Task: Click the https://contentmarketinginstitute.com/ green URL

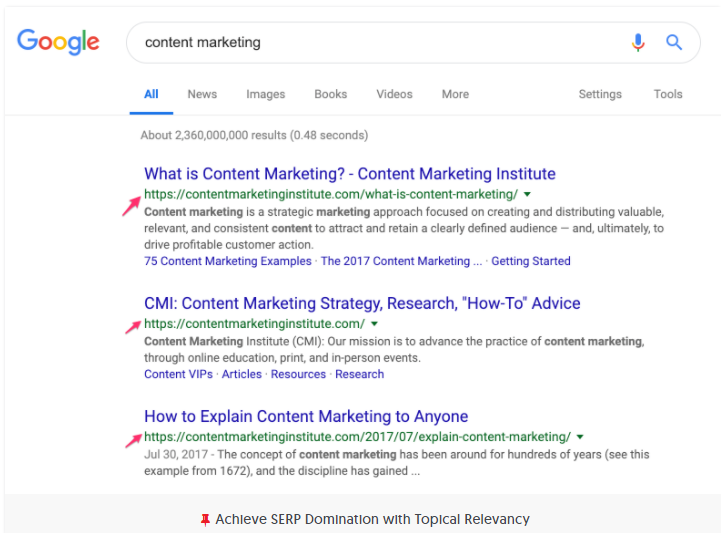Action: [x=254, y=324]
